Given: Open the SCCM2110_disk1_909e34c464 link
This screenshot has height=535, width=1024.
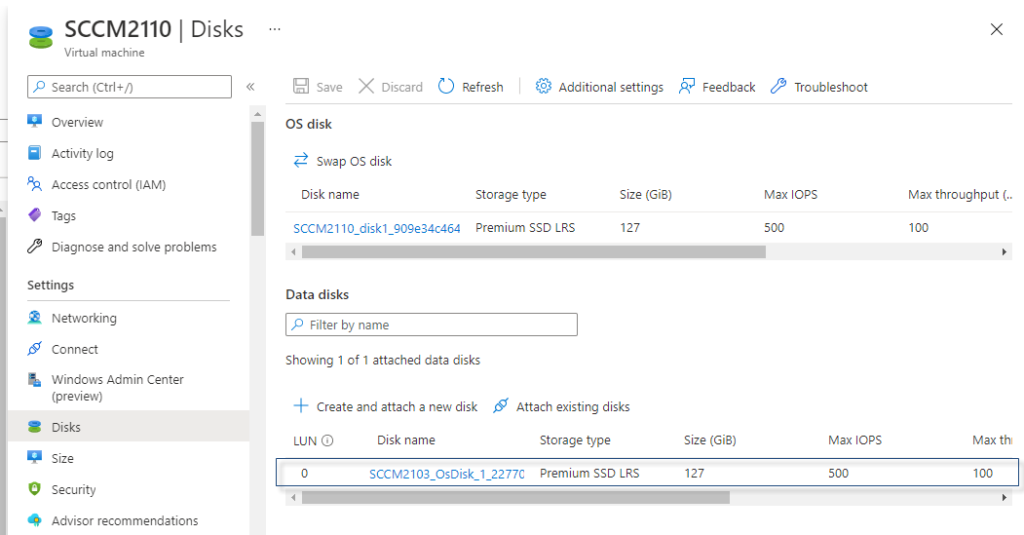Looking at the screenshot, I should pos(377,228).
